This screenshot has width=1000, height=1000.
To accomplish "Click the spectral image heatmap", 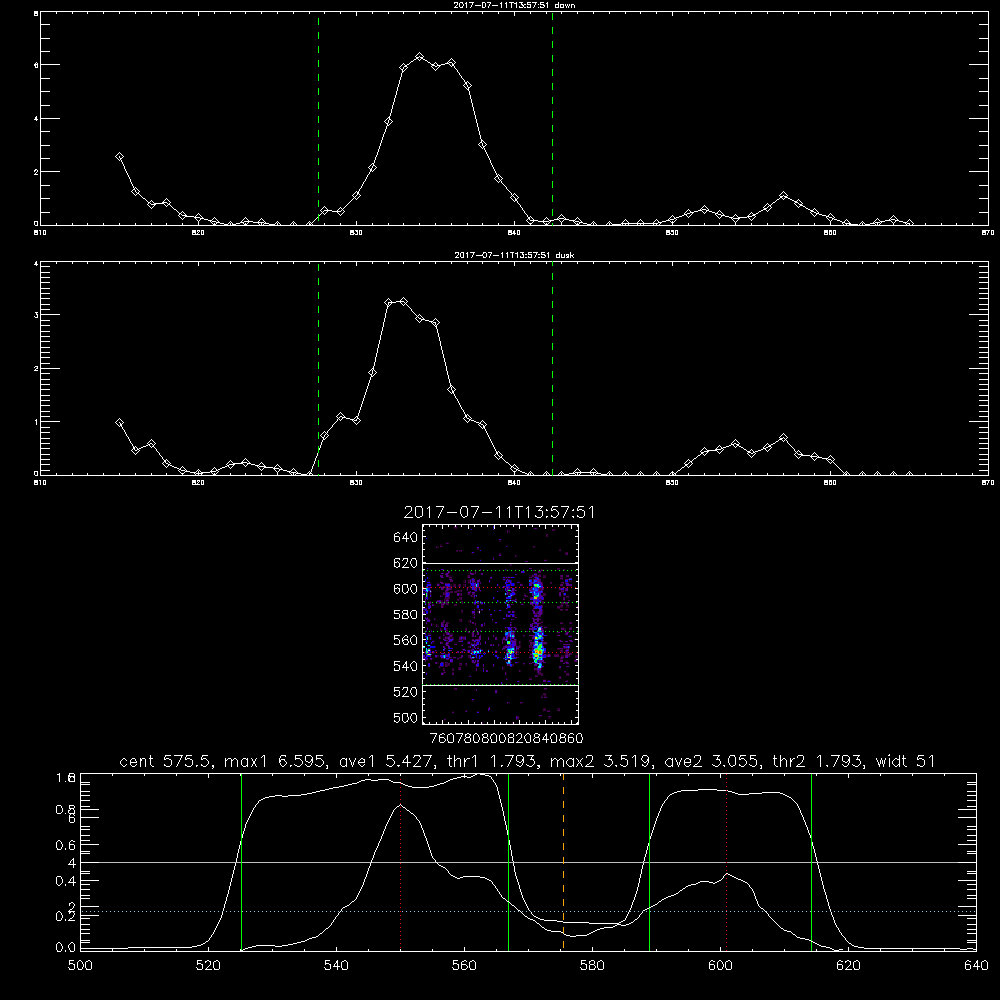I will click(x=500, y=624).
